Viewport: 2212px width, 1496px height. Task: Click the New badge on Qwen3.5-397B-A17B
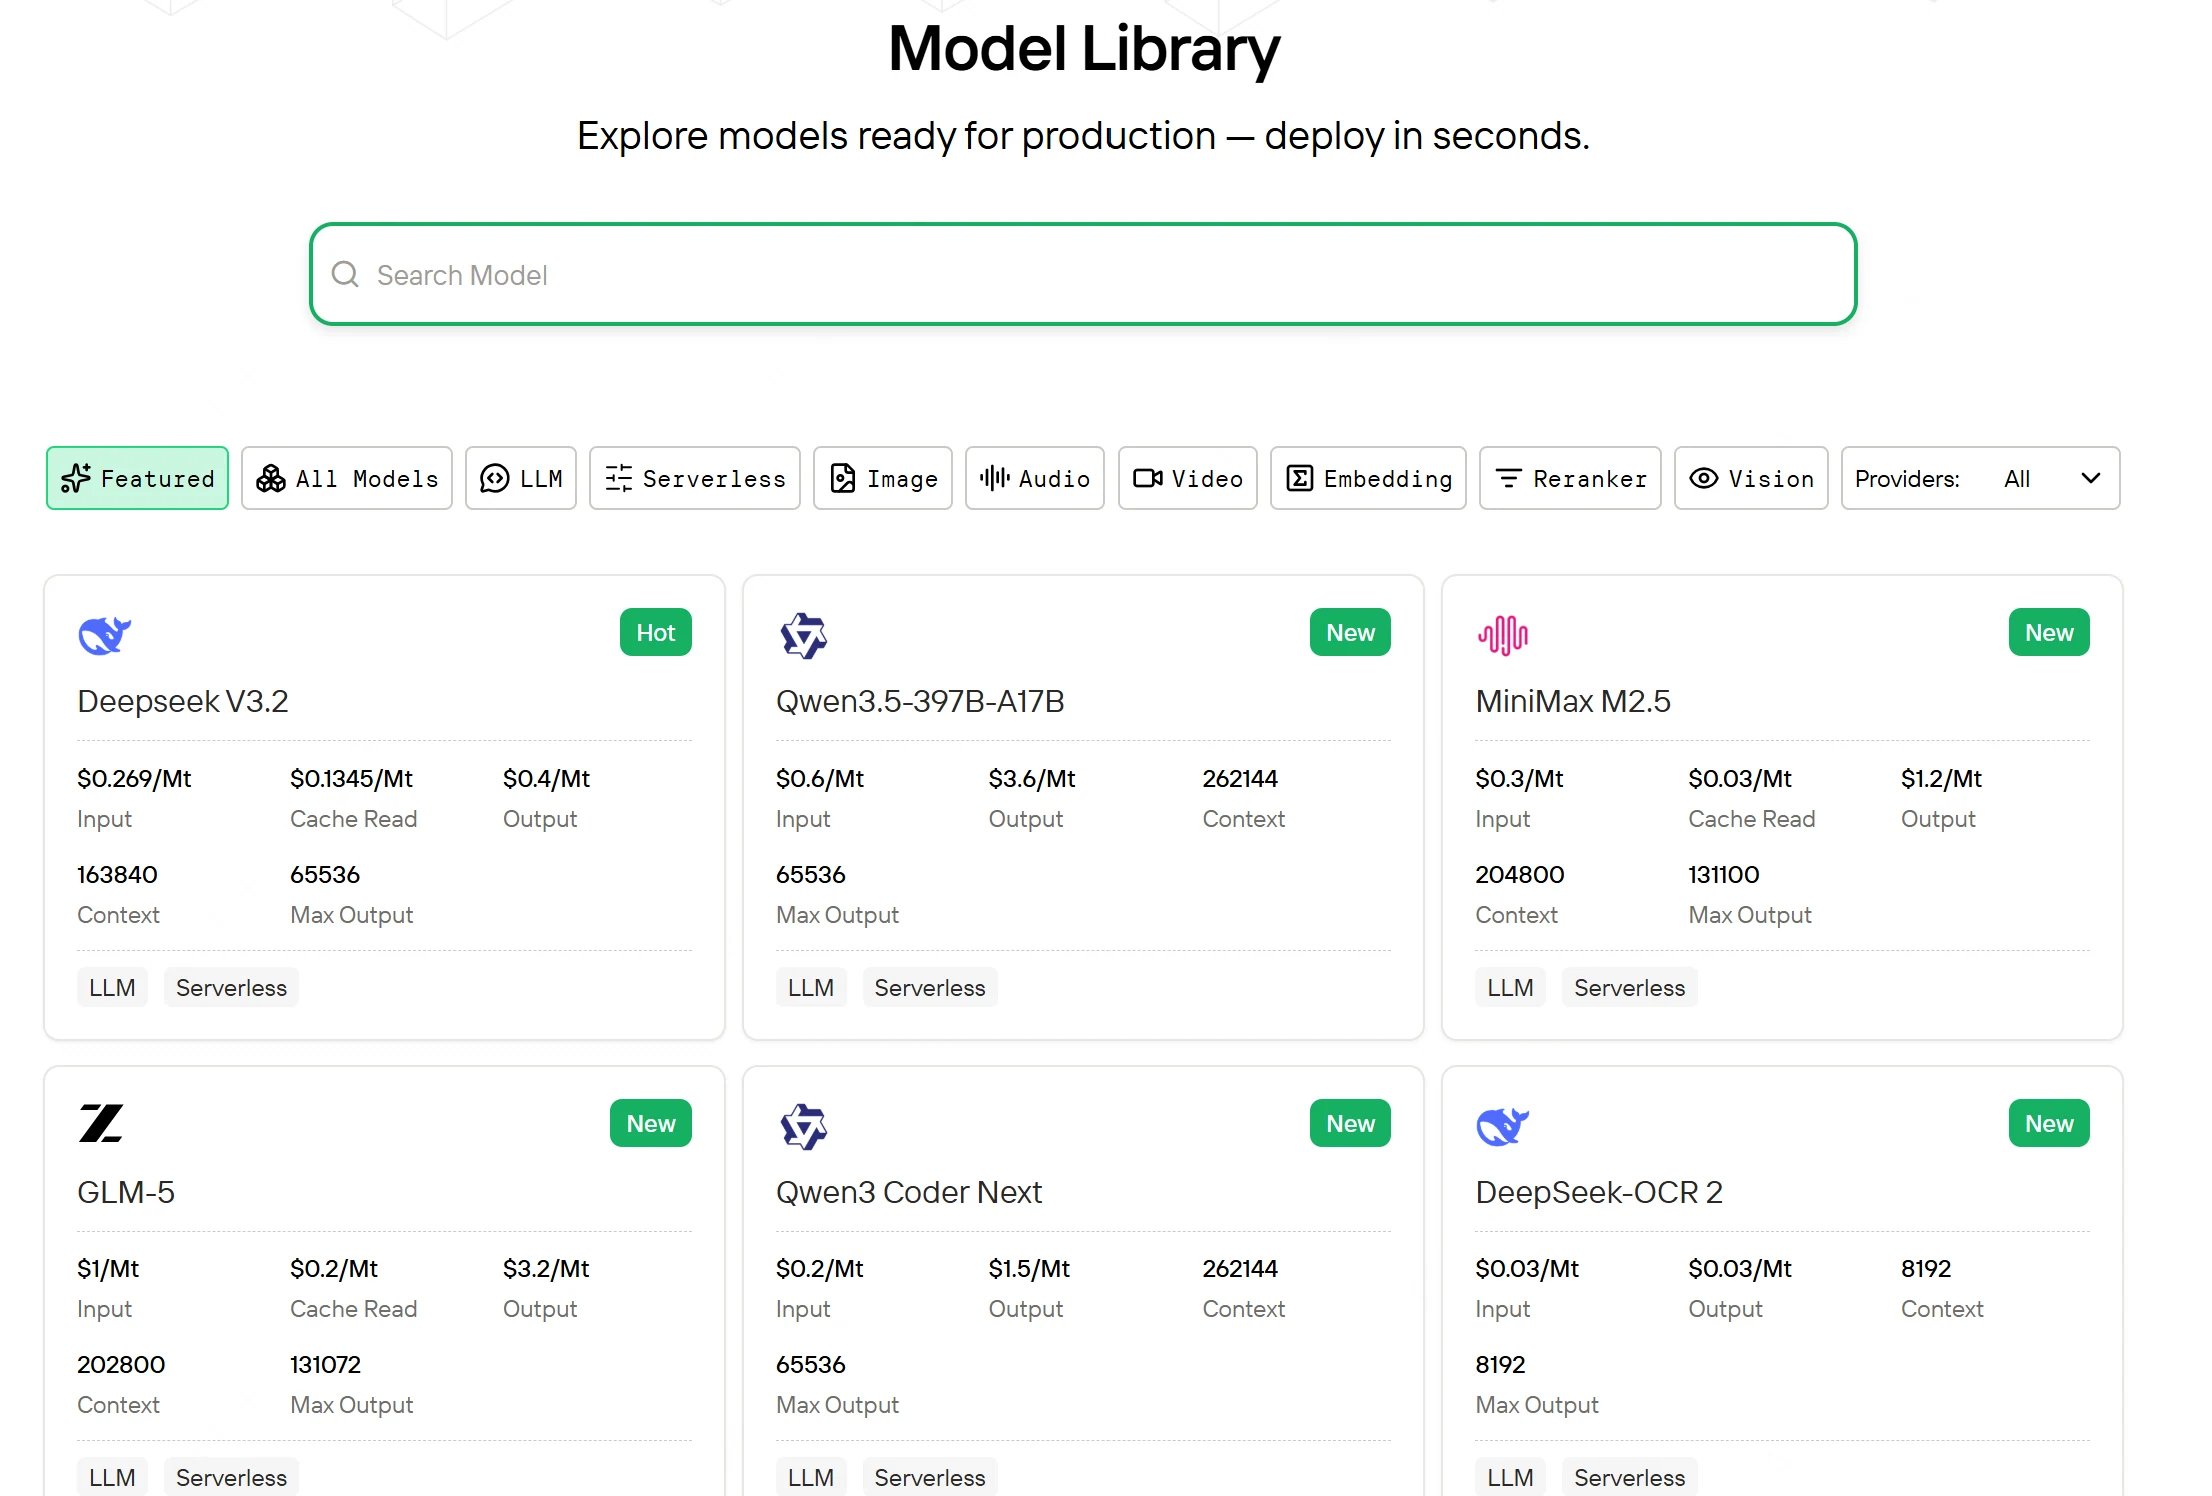point(1350,632)
